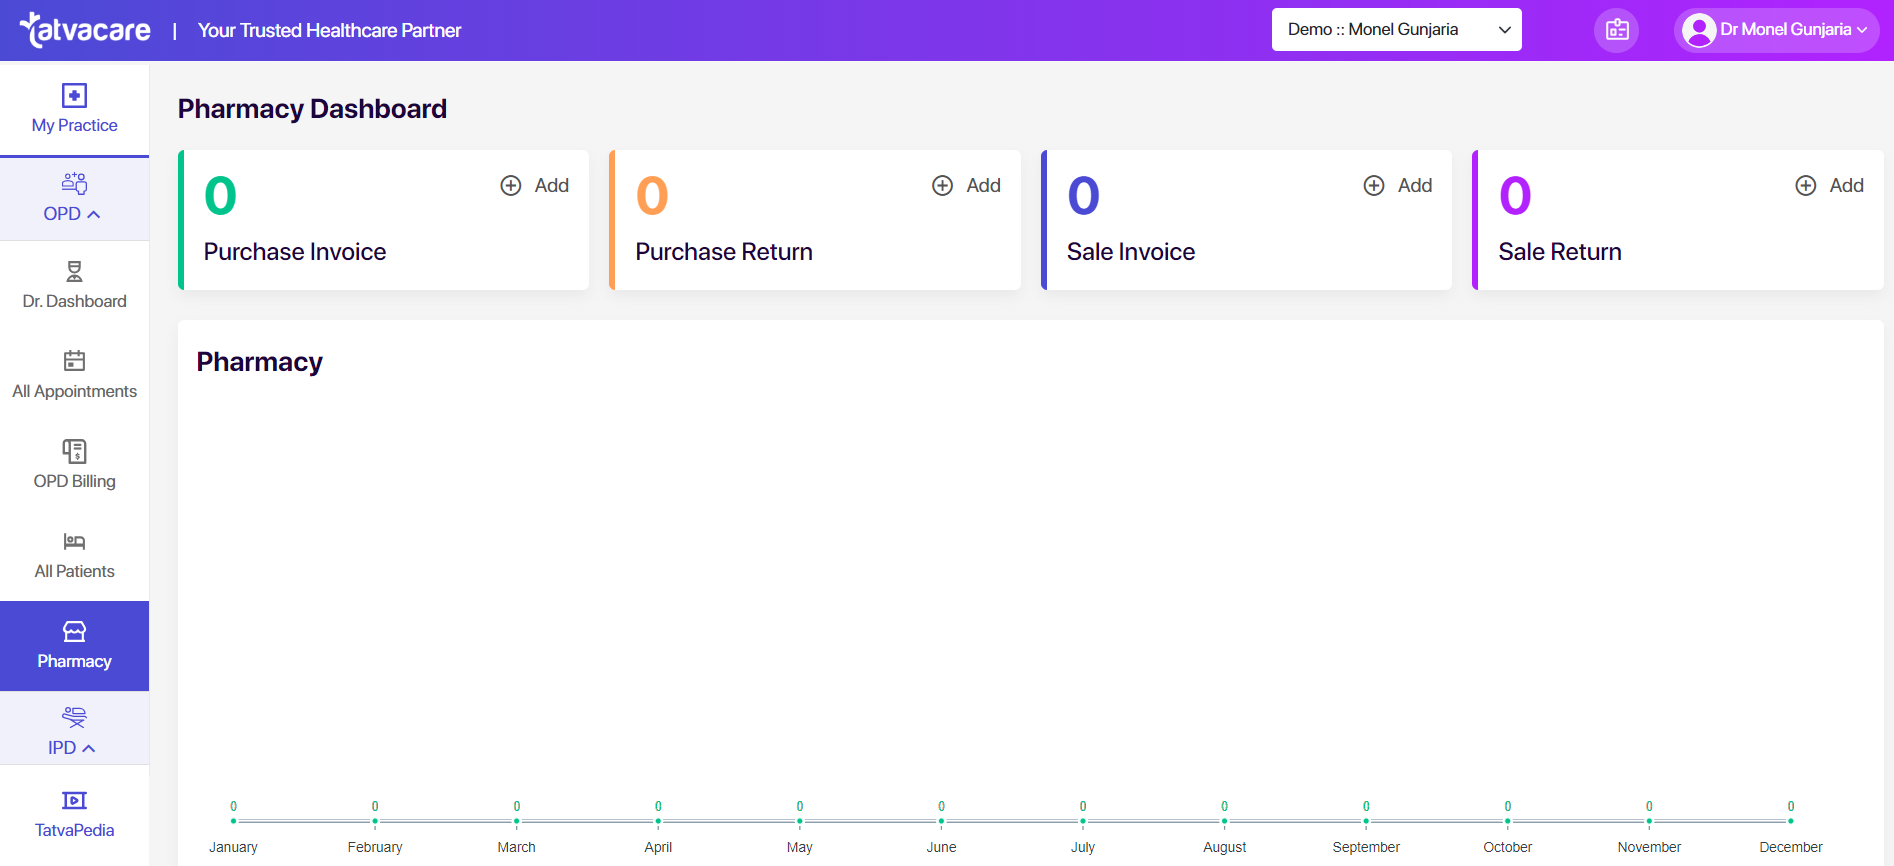Image resolution: width=1894 pixels, height=866 pixels.
Task: Click the Tatvacare logo in header
Action: [x=85, y=30]
